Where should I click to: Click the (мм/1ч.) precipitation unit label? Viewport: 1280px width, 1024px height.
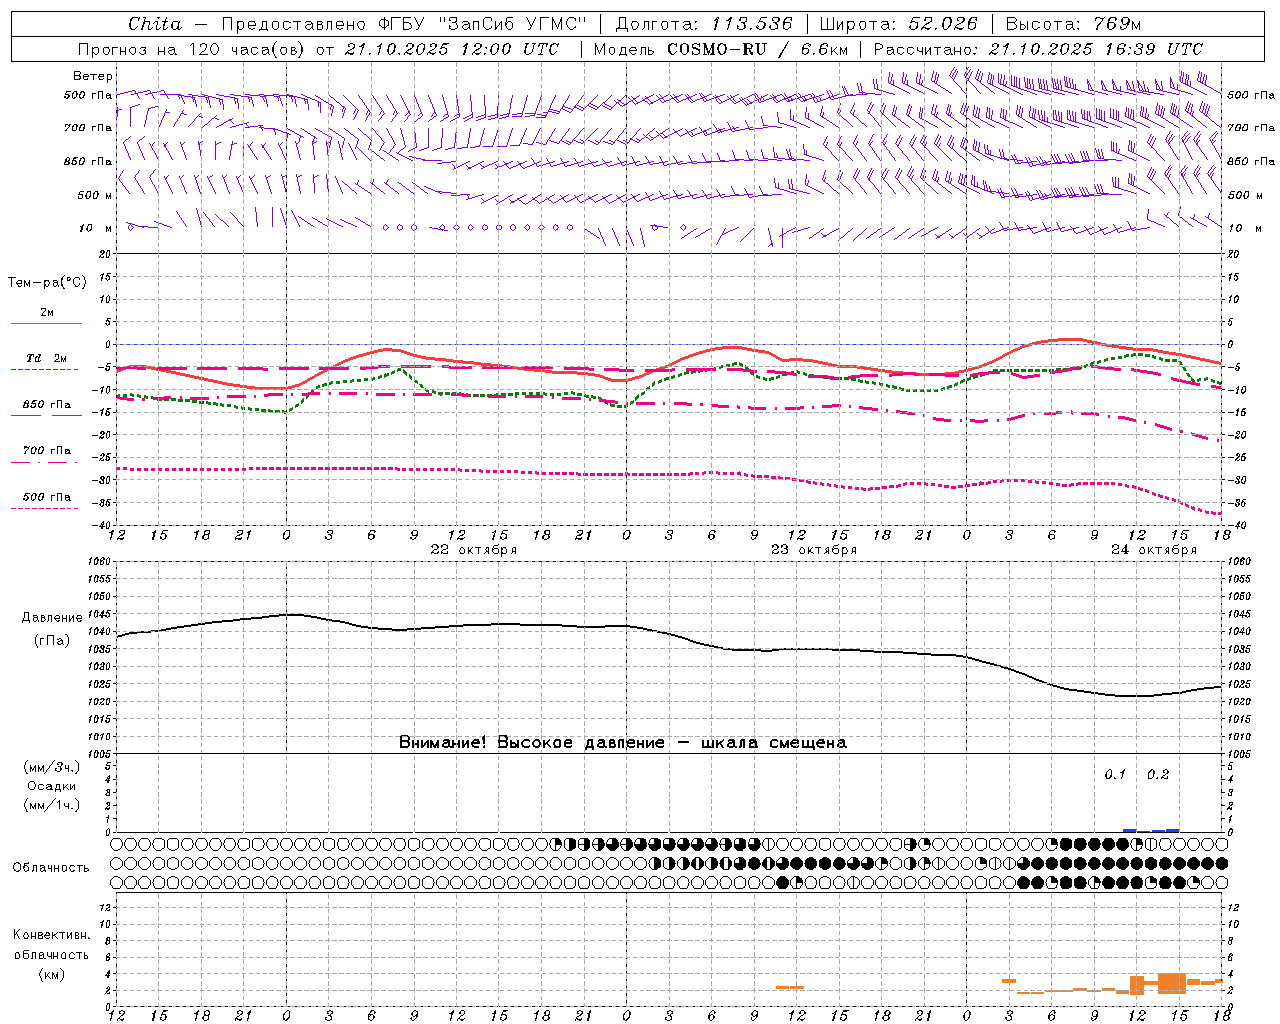coord(52,805)
